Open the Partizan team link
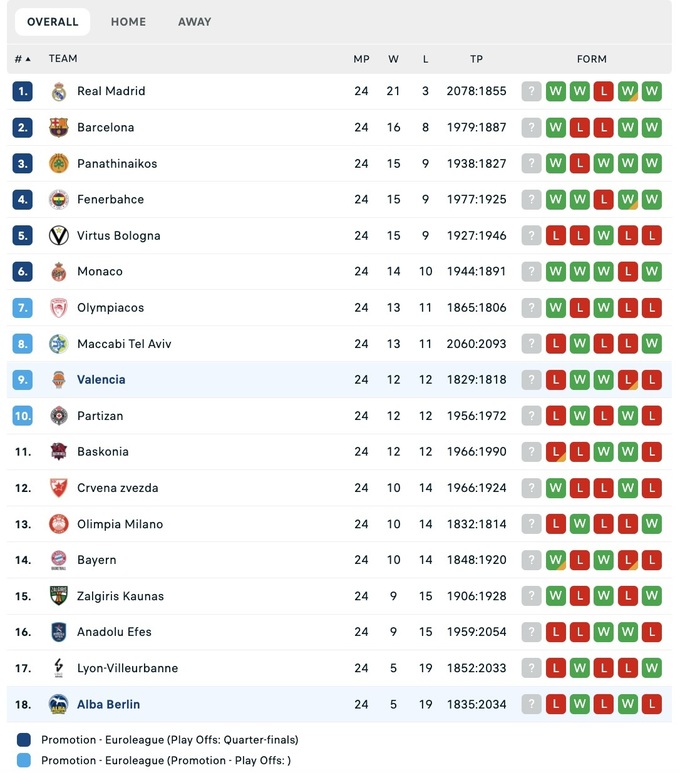 tap(100, 416)
